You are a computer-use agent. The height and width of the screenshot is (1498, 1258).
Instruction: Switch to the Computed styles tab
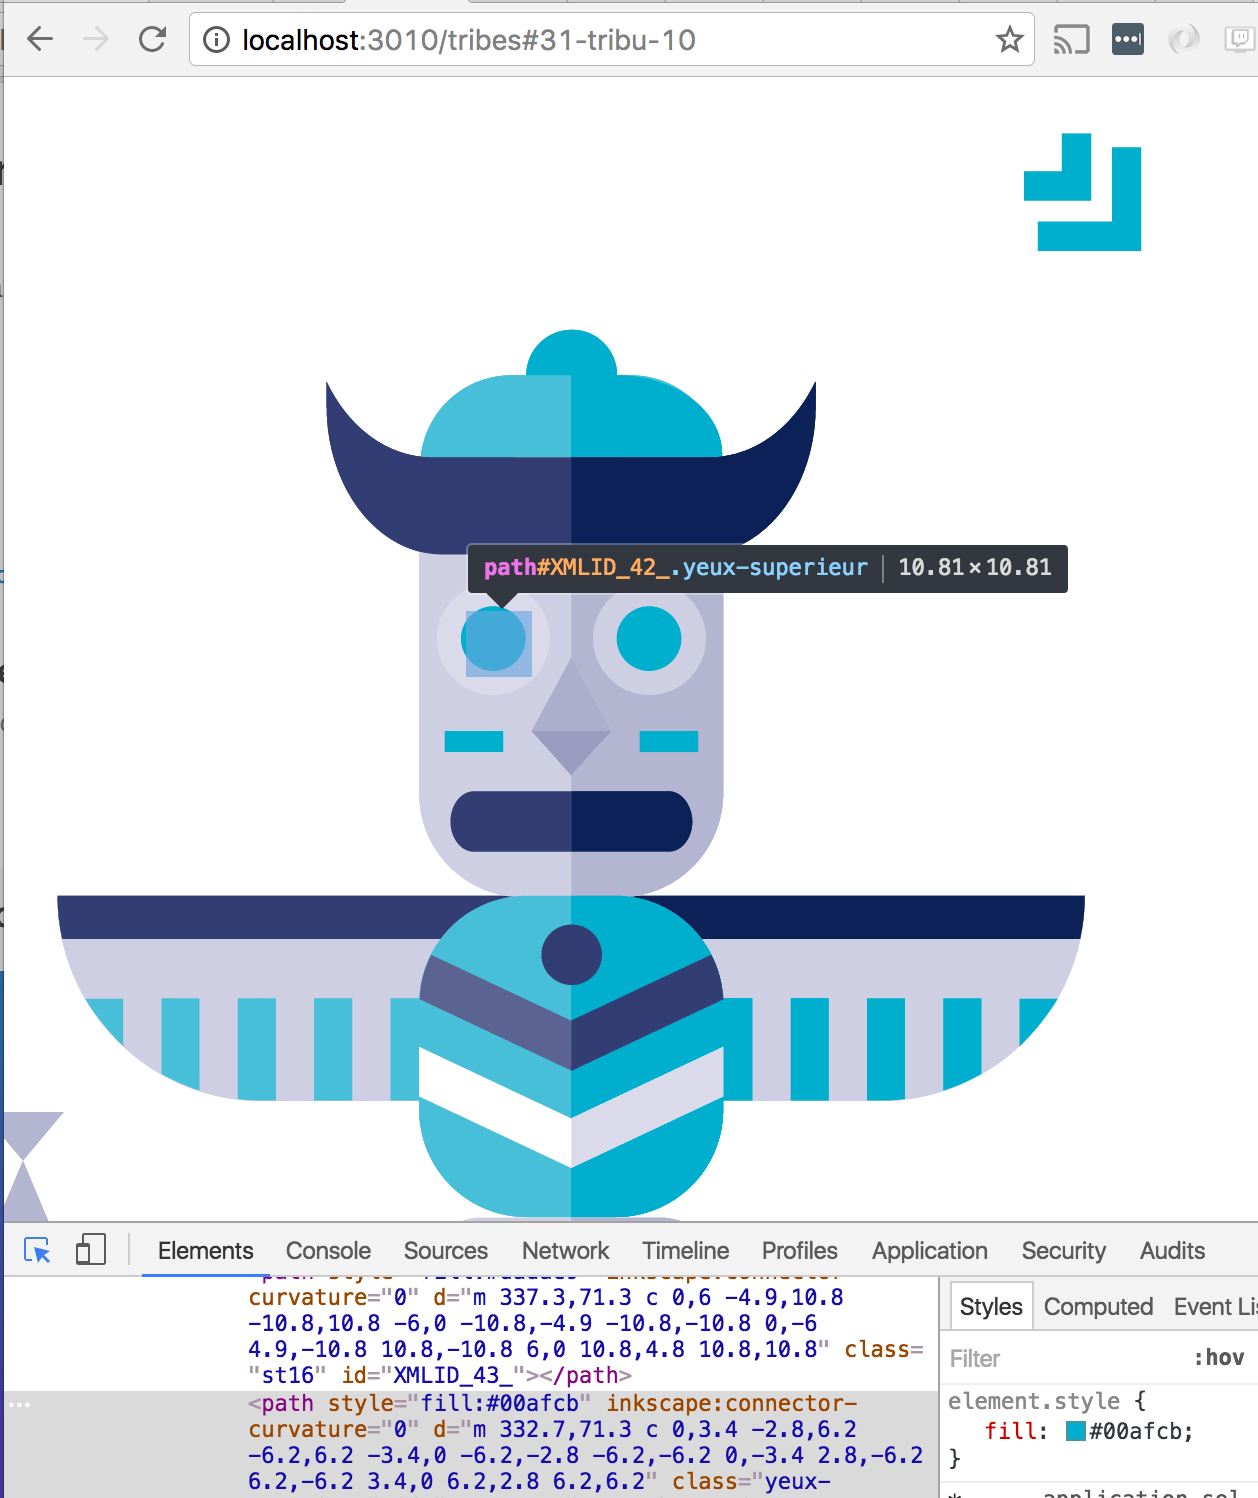[x=1098, y=1307]
